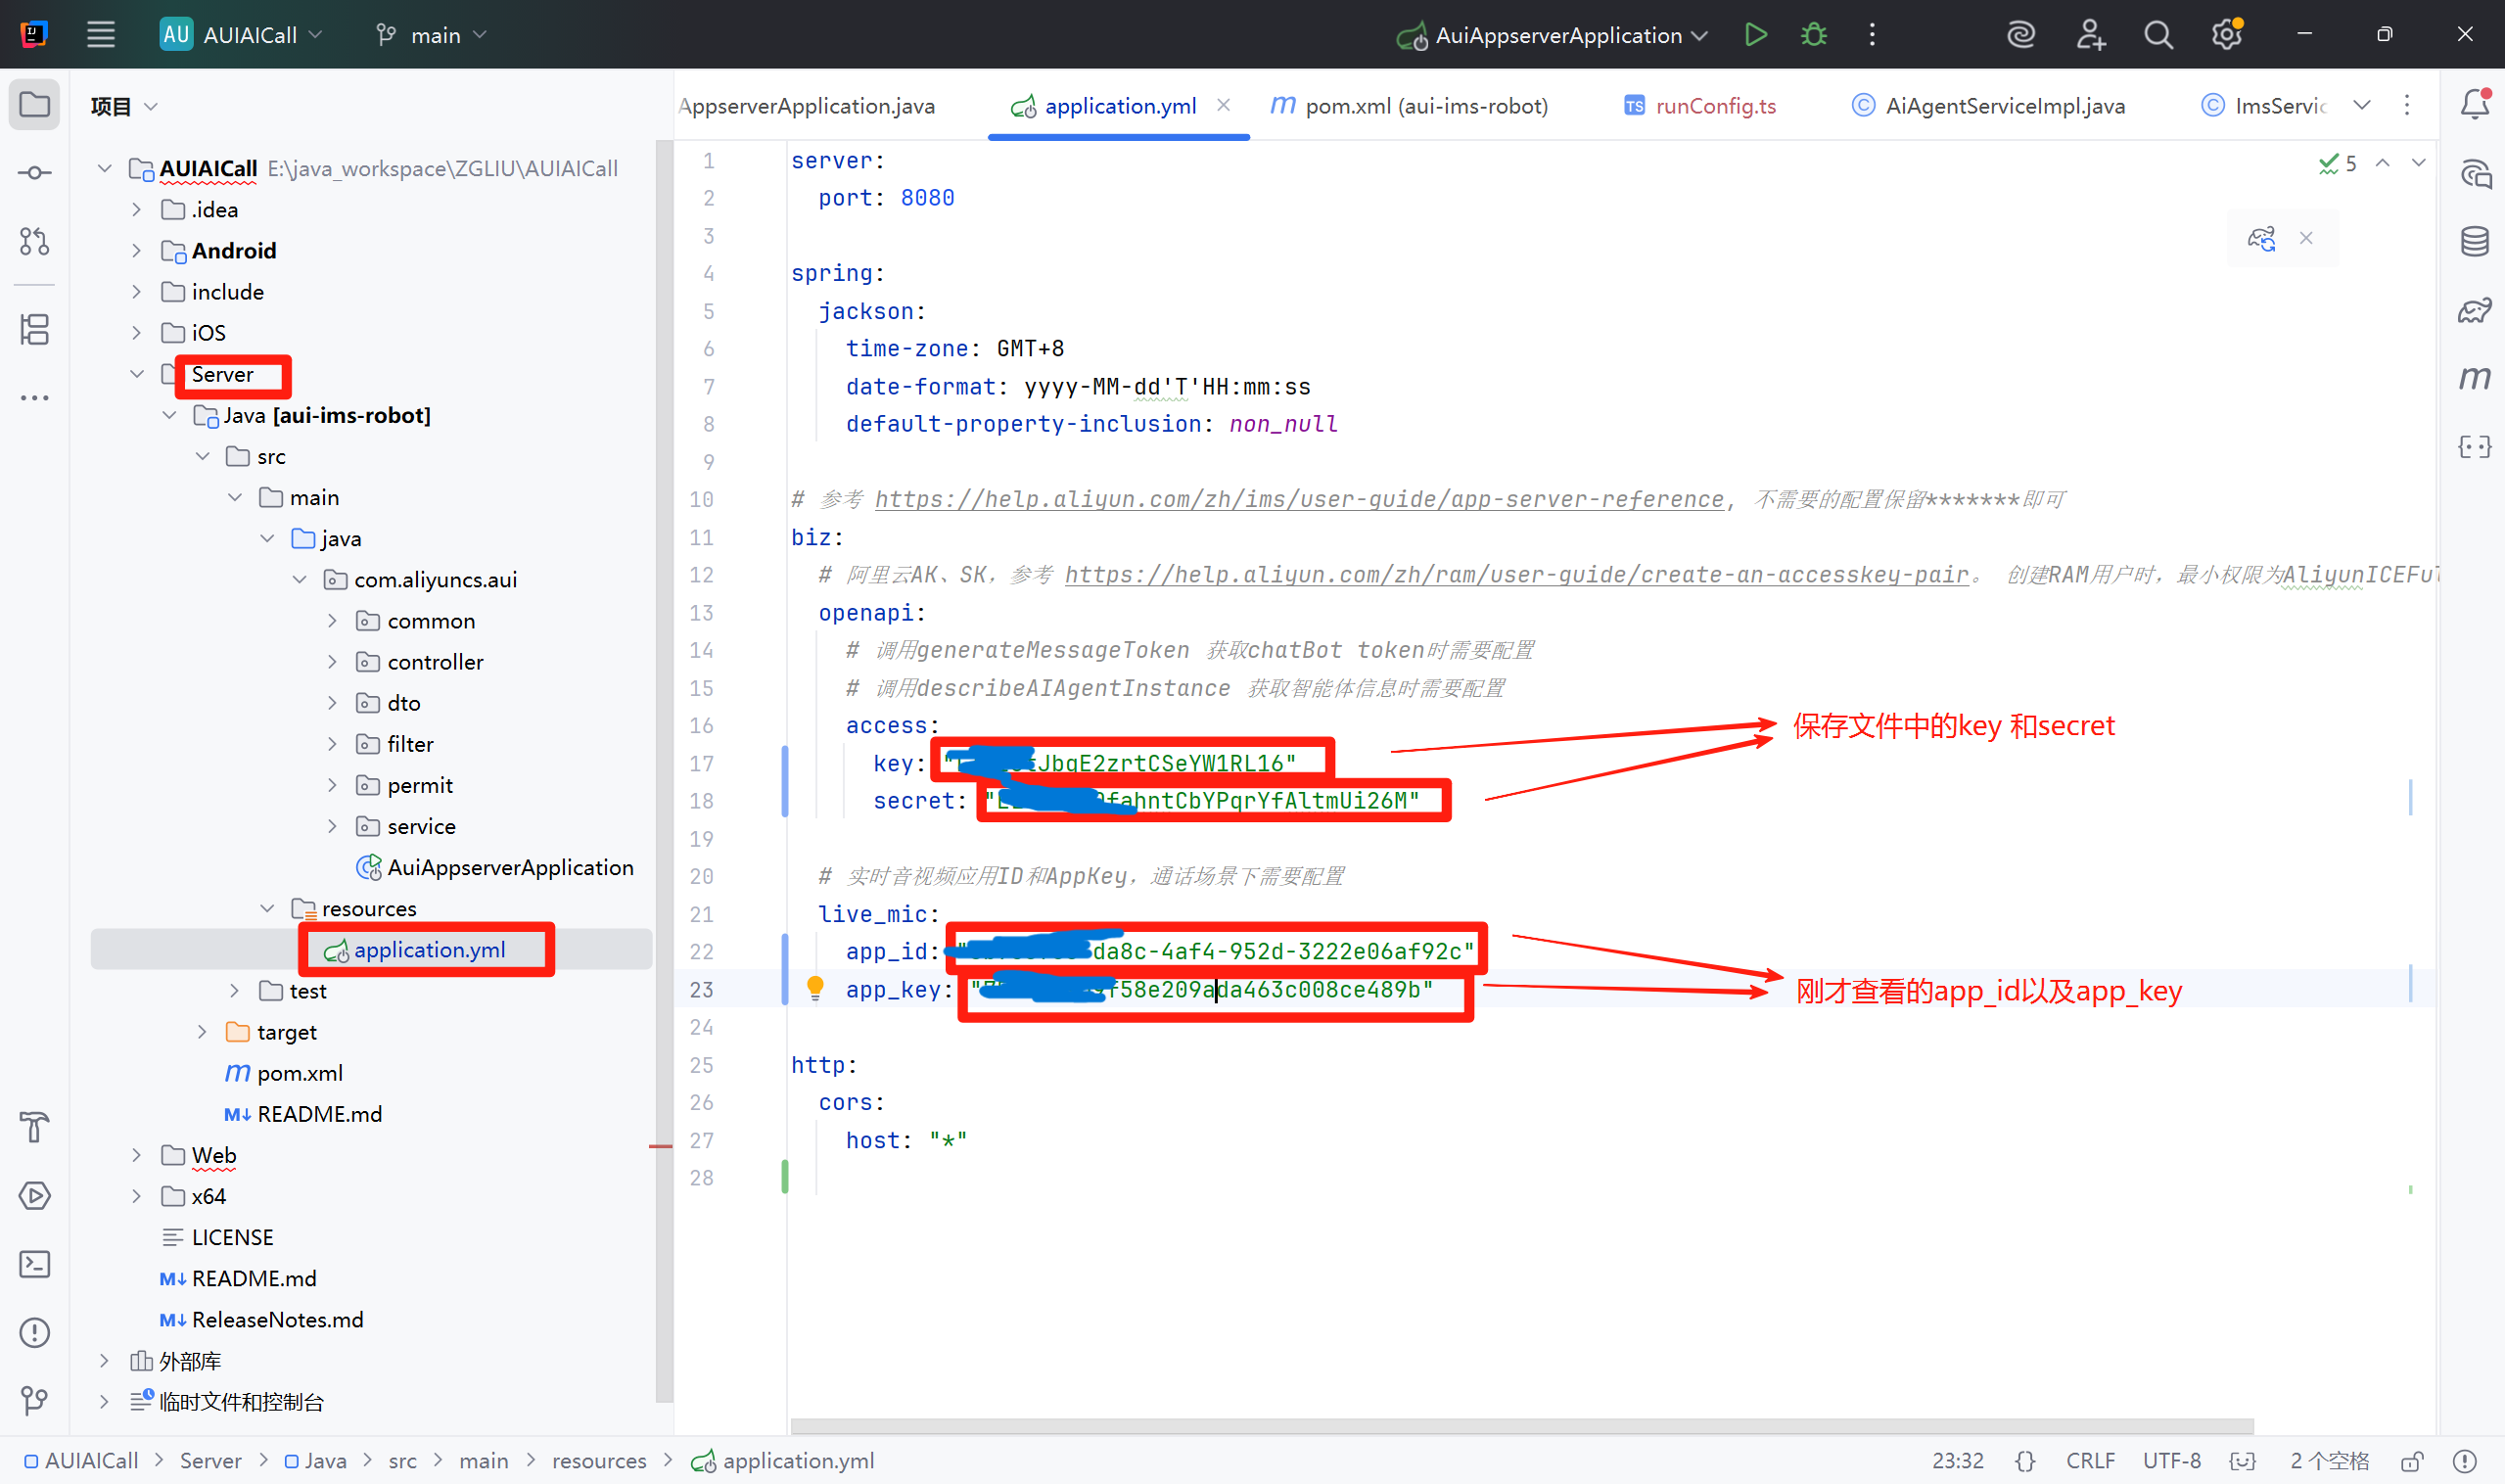Expand the Android folder

click(x=137, y=251)
